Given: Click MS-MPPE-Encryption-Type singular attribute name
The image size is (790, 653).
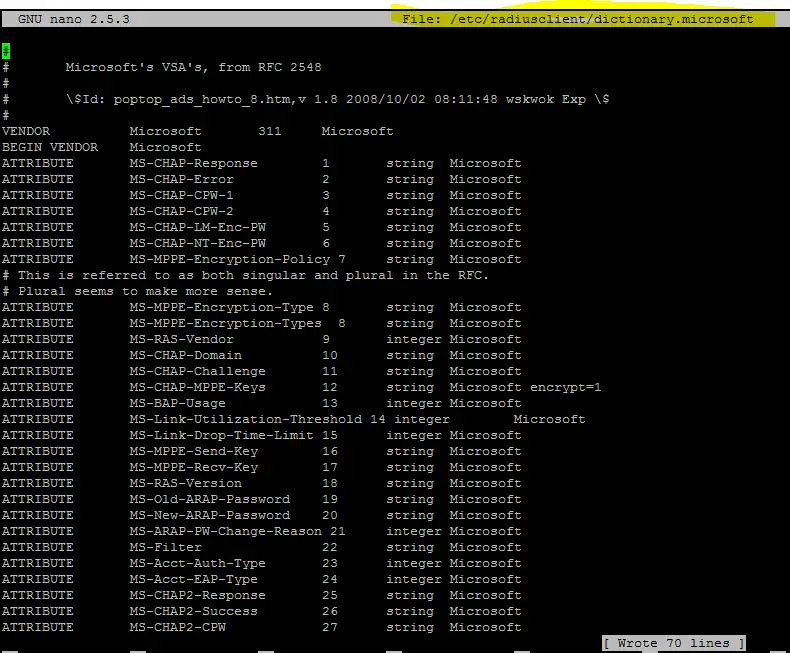Looking at the screenshot, I should 222,307.
